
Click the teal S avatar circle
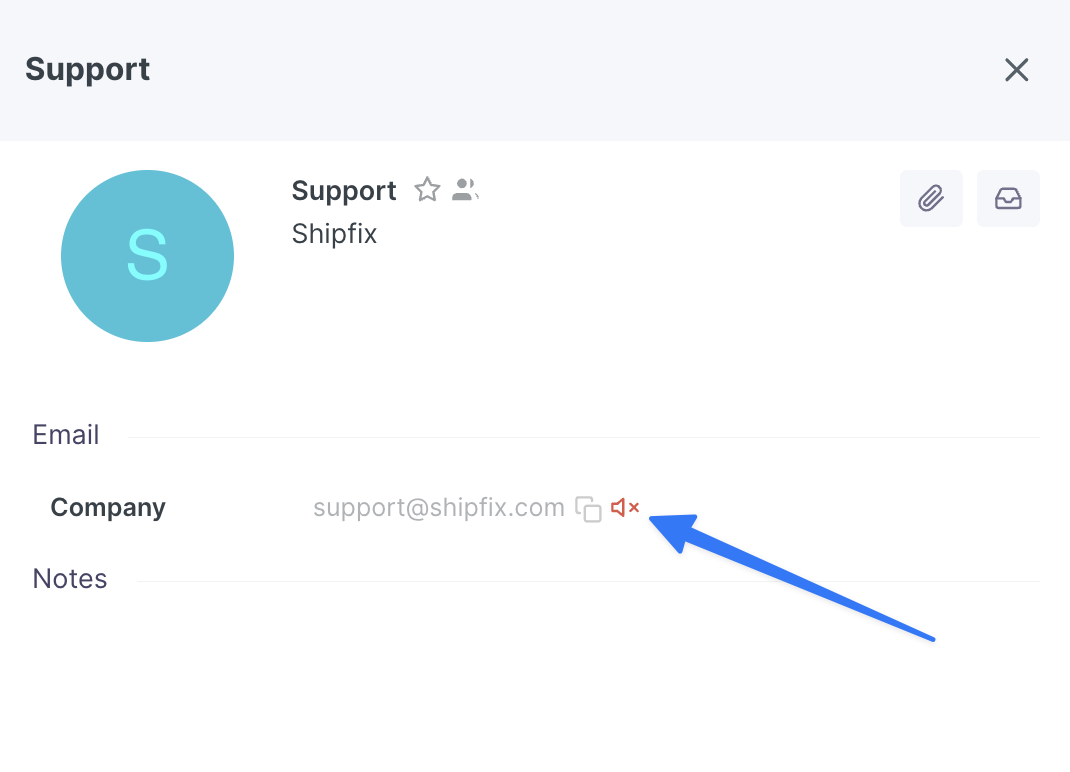pos(147,256)
